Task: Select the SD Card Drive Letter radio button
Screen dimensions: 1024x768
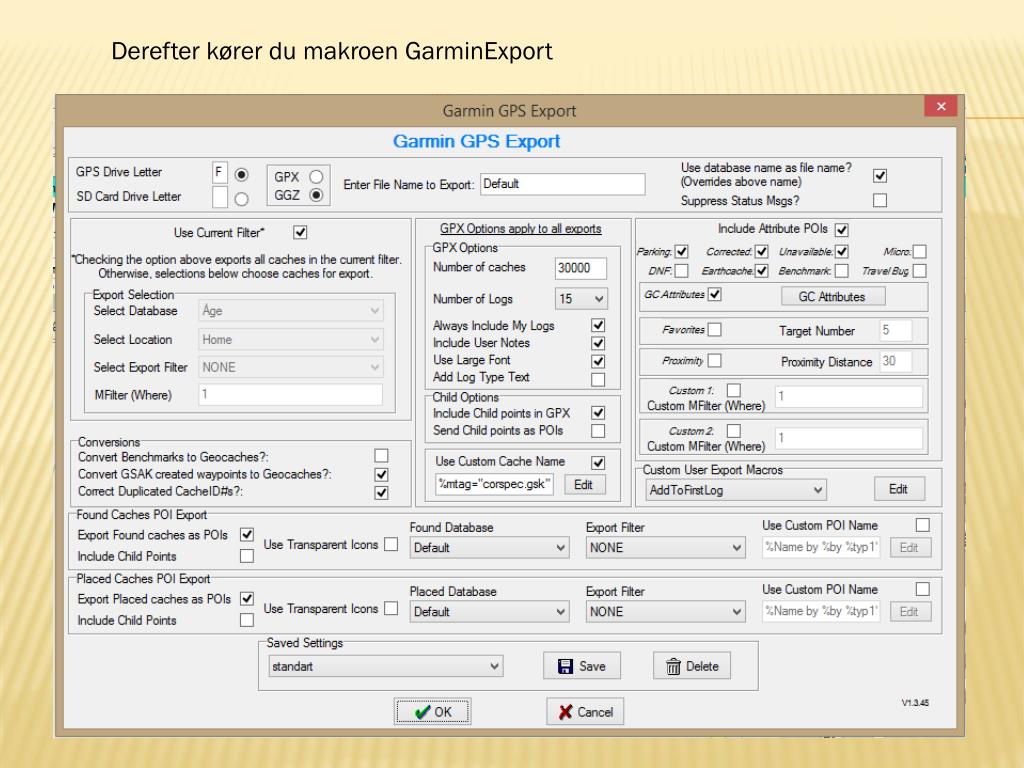Action: tap(242, 199)
